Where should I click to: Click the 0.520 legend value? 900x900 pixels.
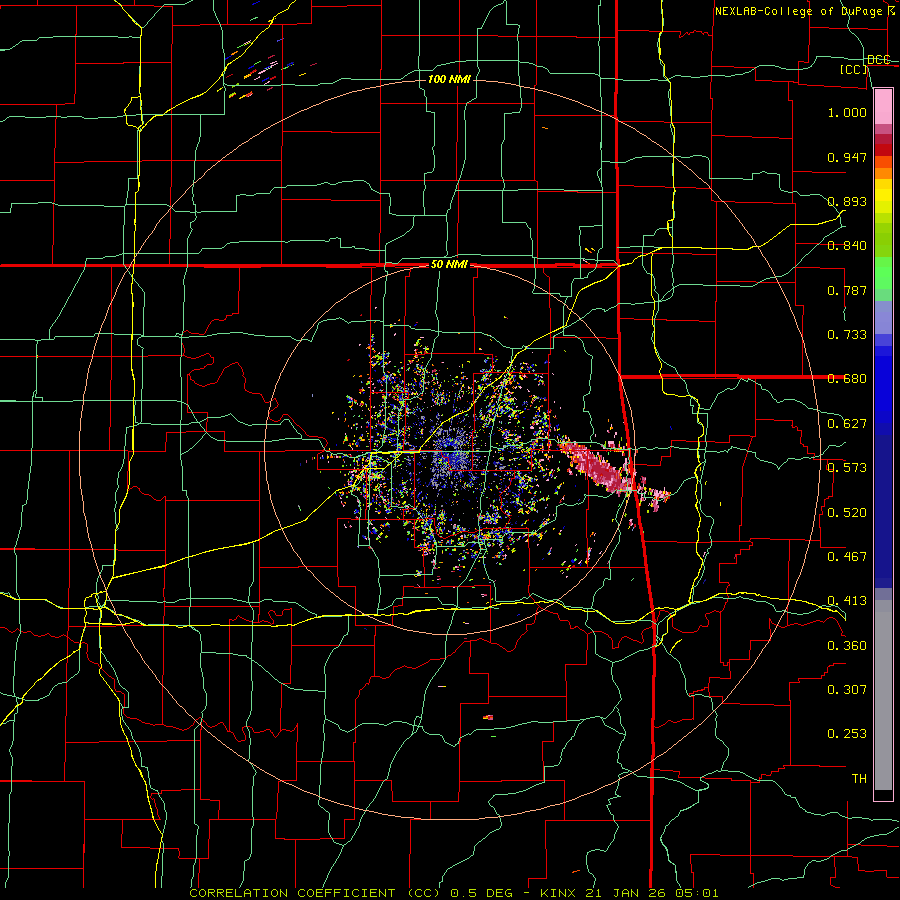coord(847,512)
